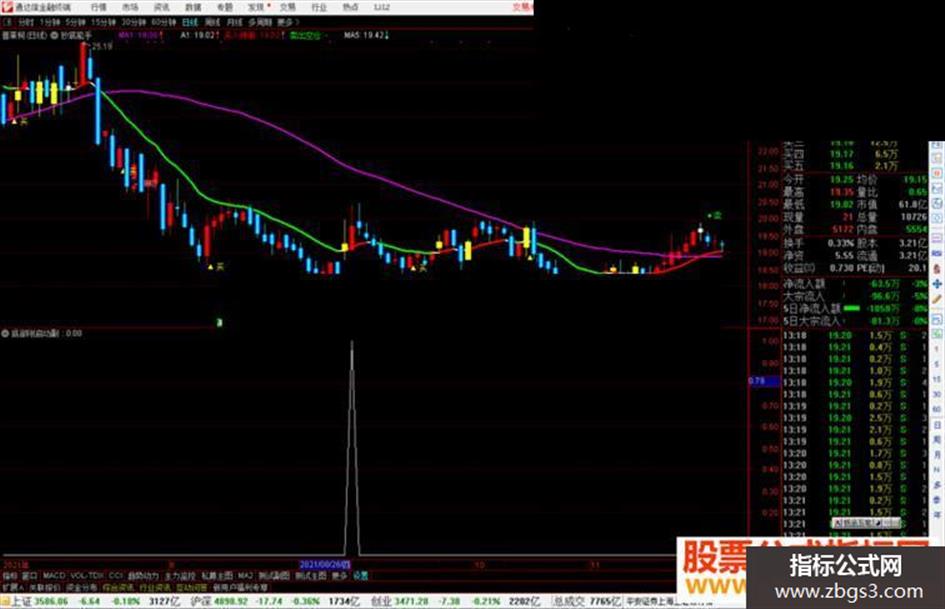Select the 日线 daily period tab
Screen dimensions: 945x609
point(190,22)
